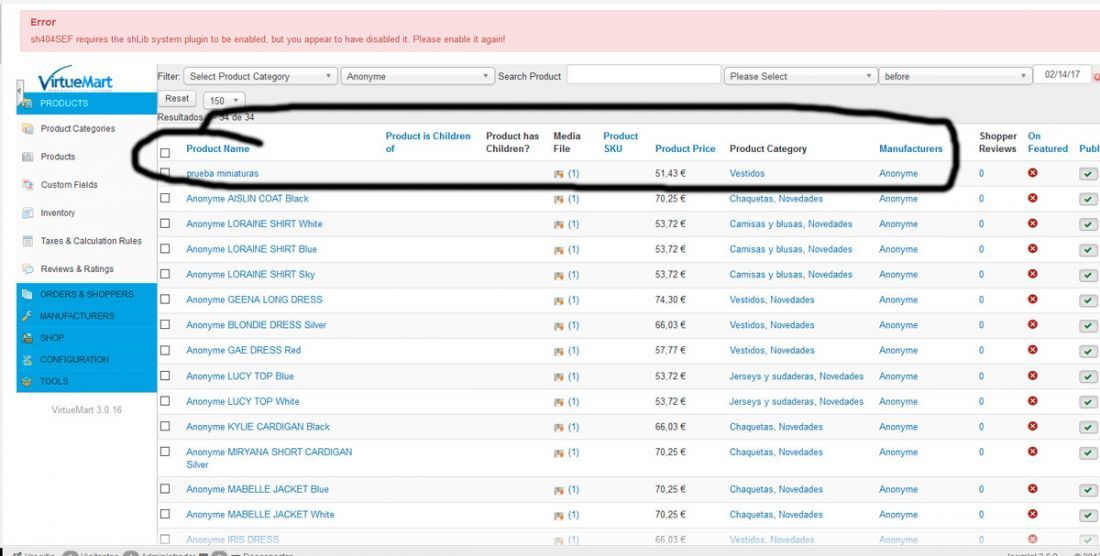Click featured red X for AISLIN COAT Black
The image size is (1100, 556).
click(x=1032, y=198)
